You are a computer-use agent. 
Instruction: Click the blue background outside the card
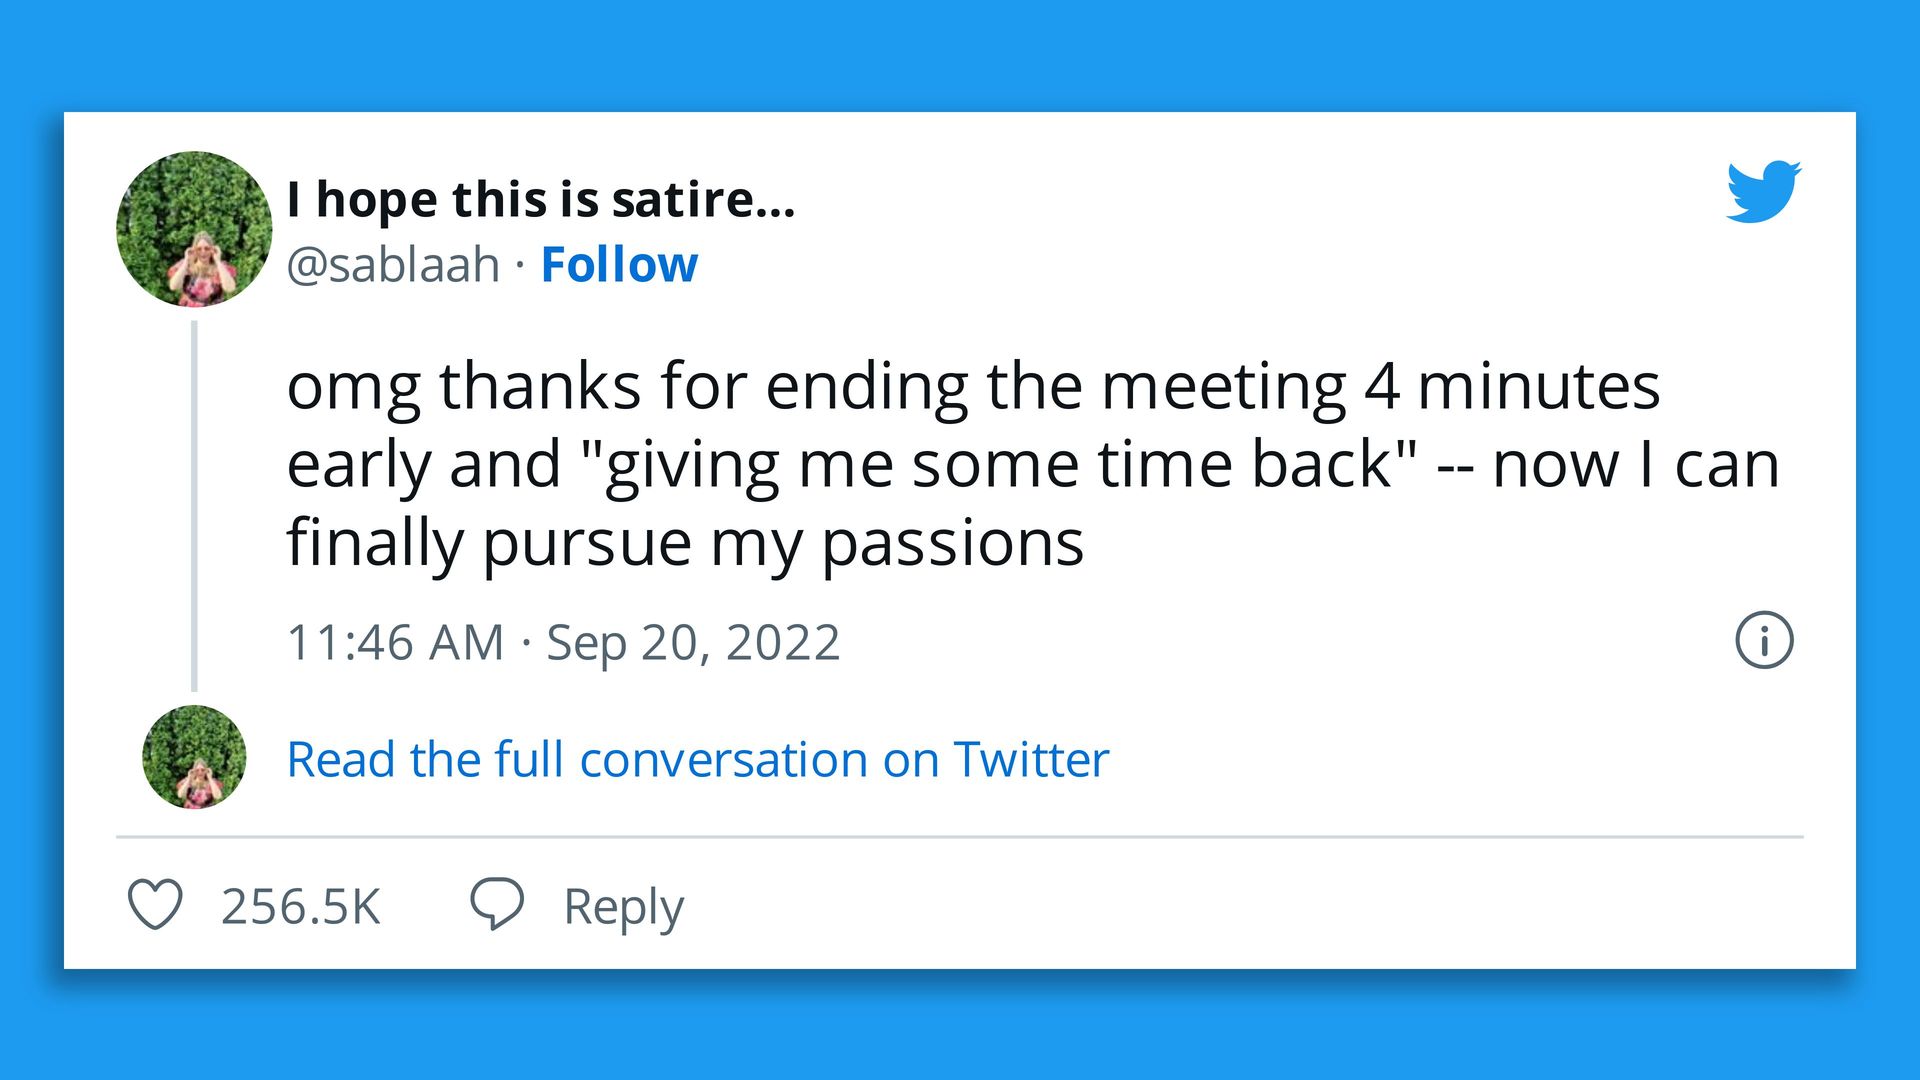[960, 50]
